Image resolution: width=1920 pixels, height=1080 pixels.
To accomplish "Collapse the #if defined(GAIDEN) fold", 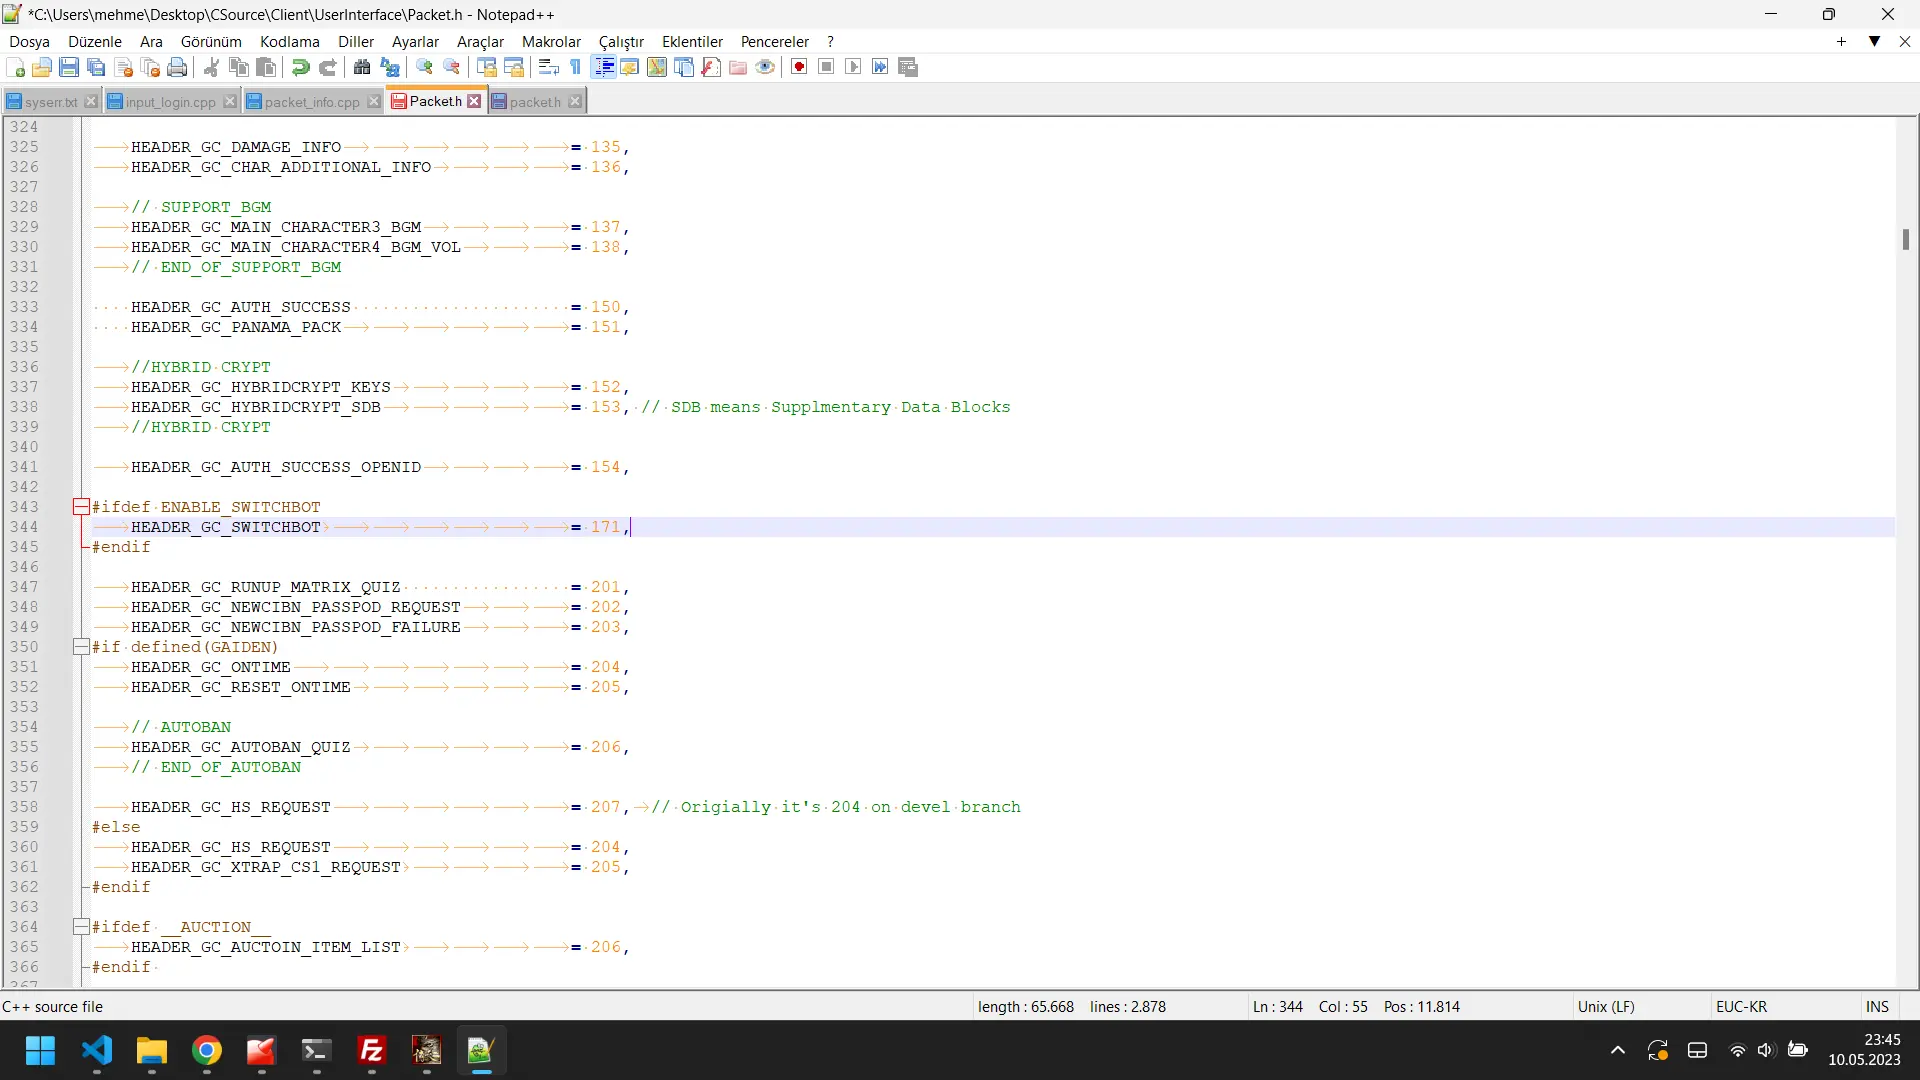I will (81, 647).
